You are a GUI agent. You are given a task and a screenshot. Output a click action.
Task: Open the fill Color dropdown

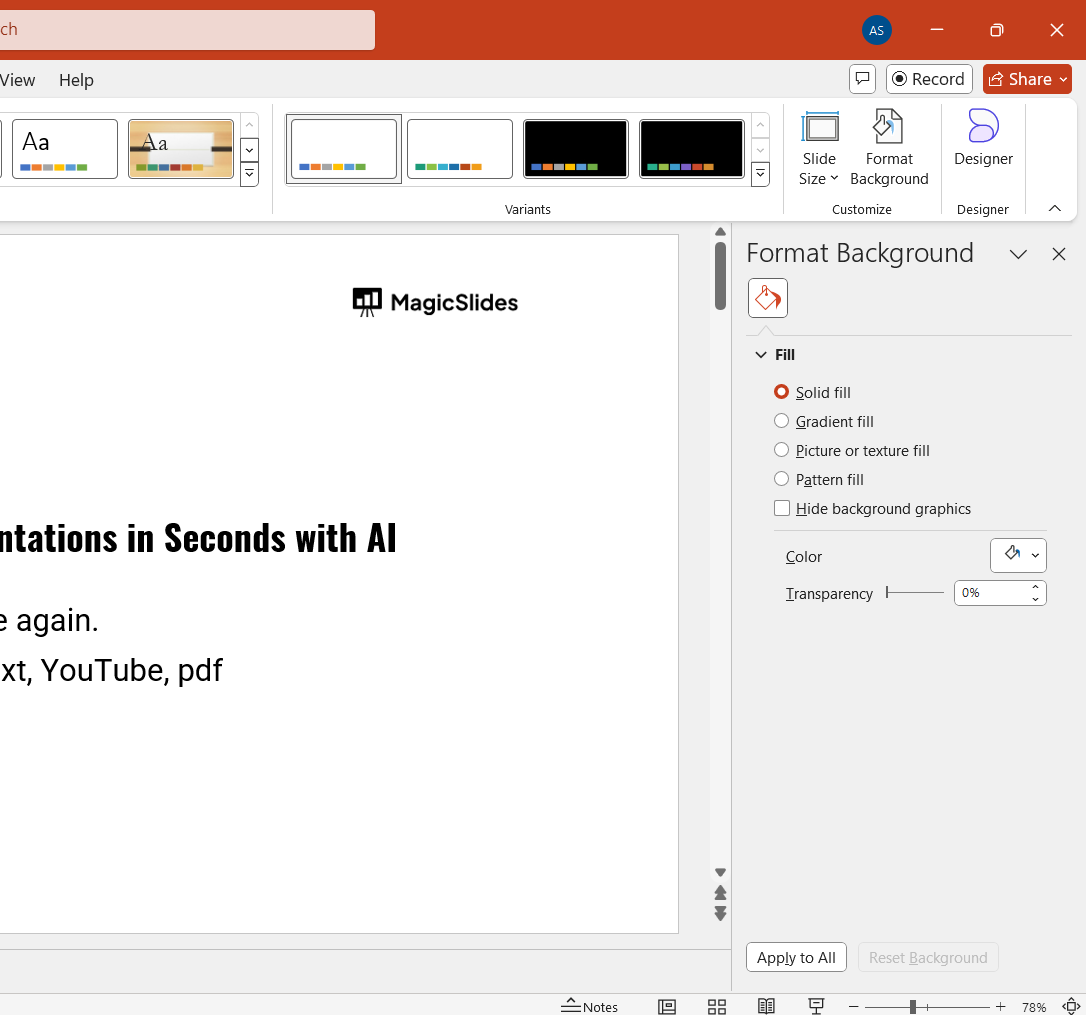[x=1018, y=555]
